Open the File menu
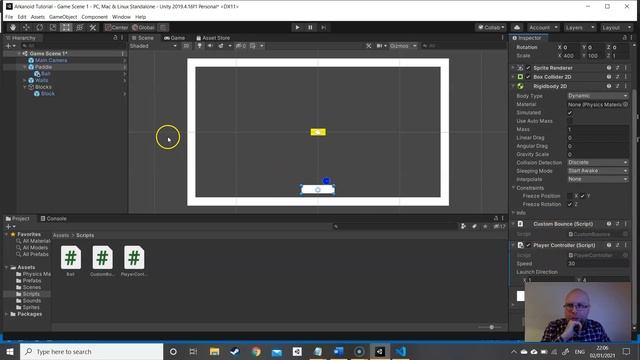The width and height of the screenshot is (640, 360). pos(9,17)
